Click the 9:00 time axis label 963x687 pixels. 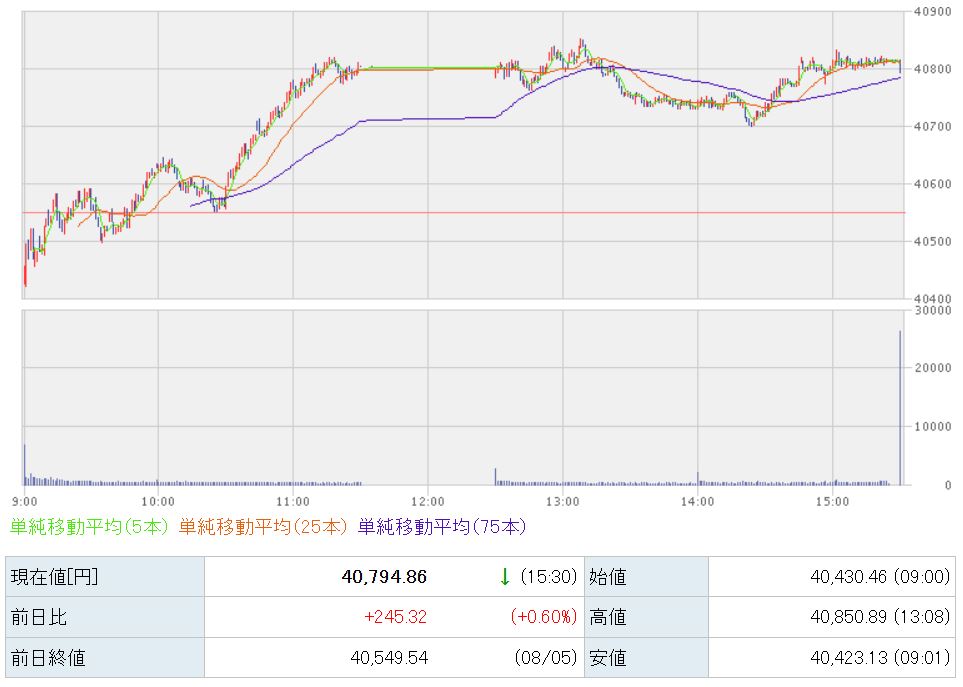pos(25,502)
